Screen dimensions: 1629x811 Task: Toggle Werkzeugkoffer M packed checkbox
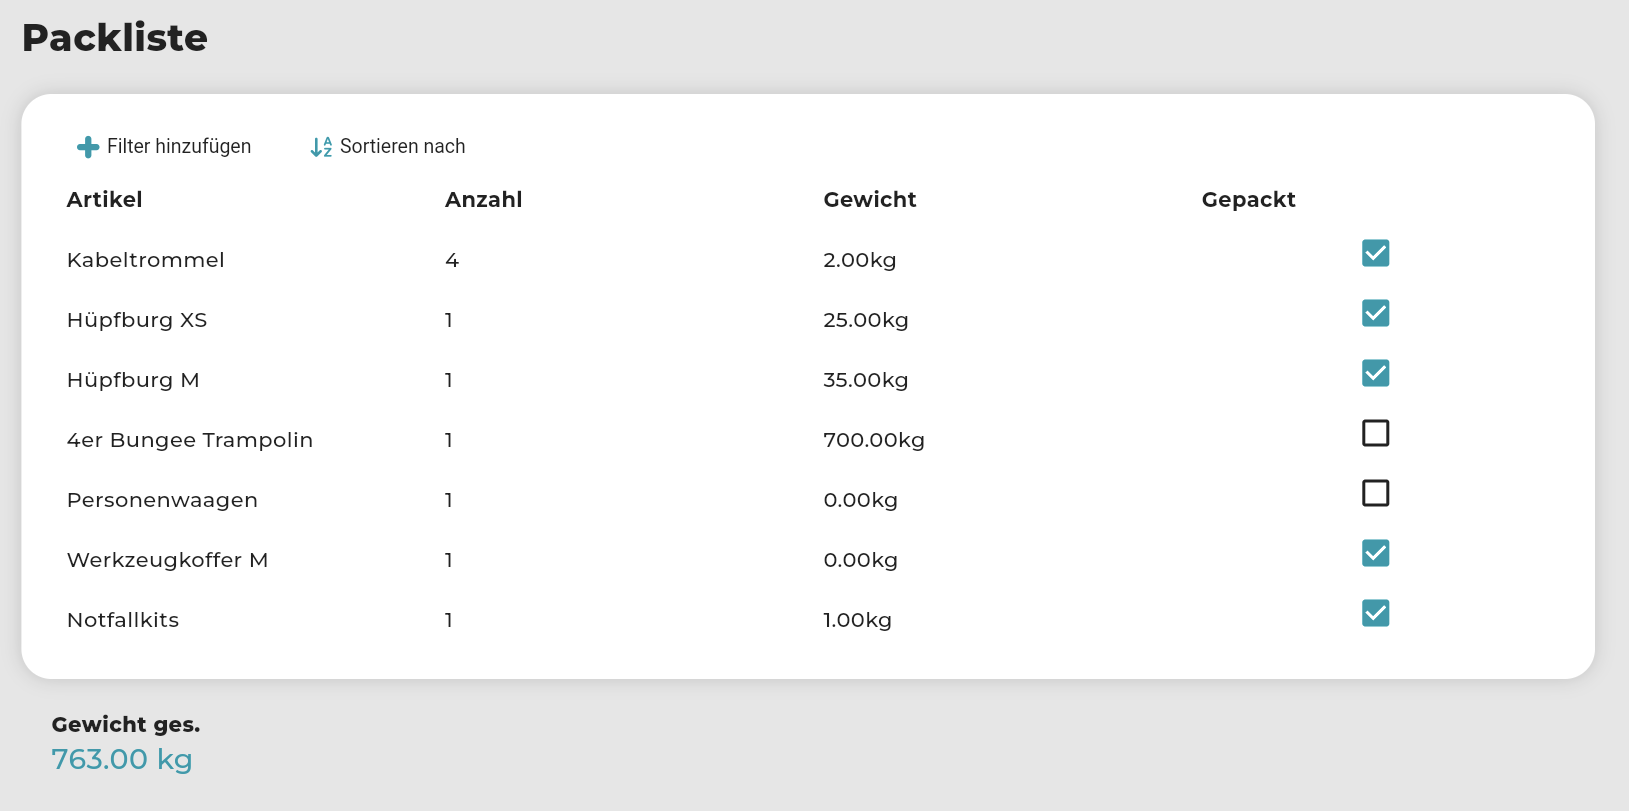pyautogui.click(x=1375, y=553)
